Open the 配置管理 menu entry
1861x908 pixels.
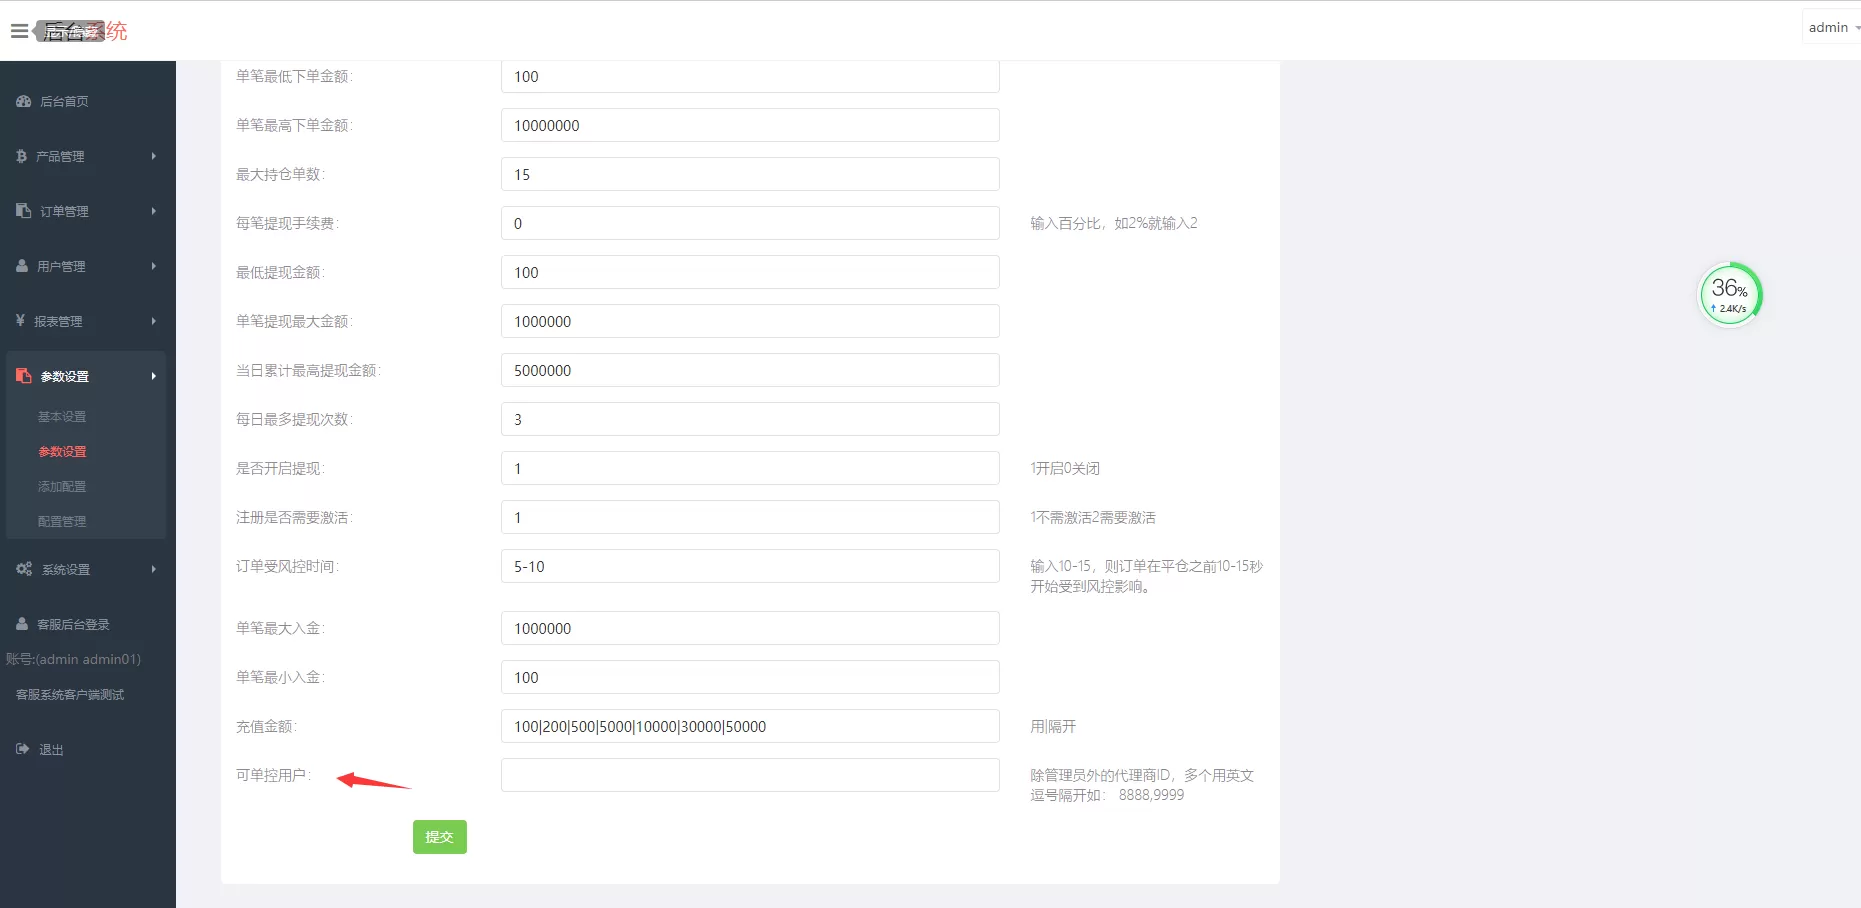(x=61, y=521)
